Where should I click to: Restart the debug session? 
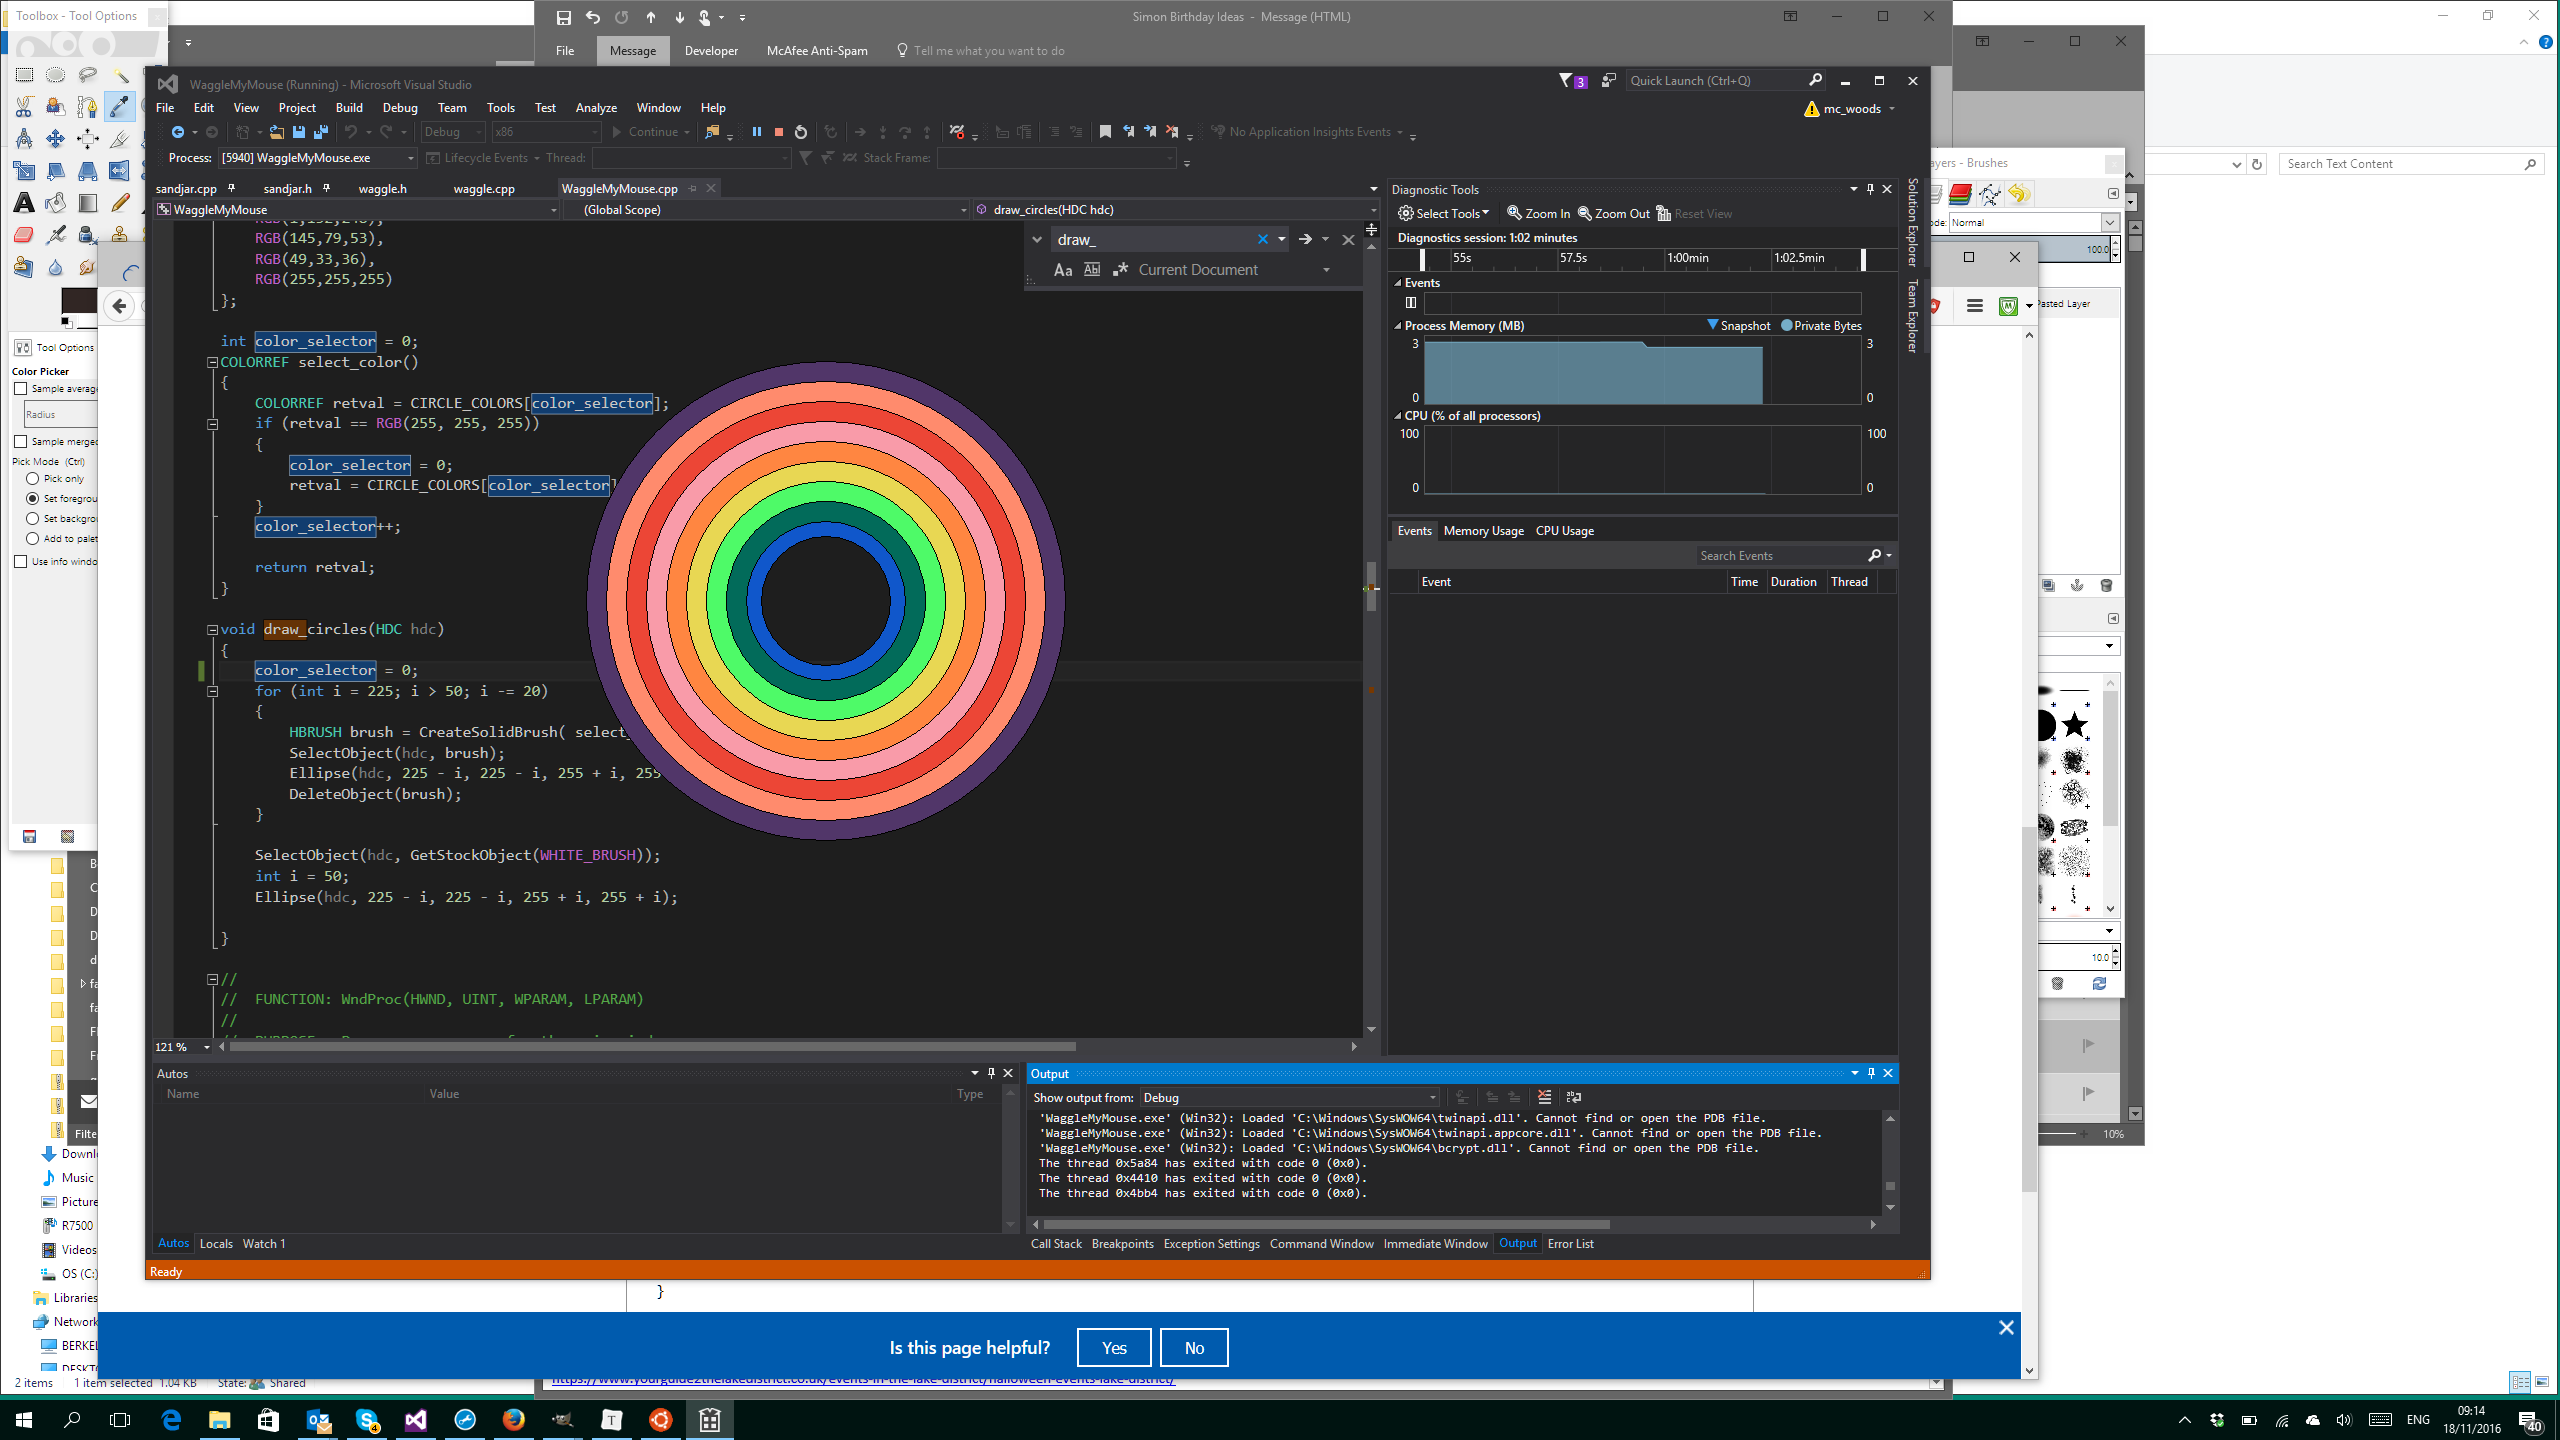coord(801,132)
